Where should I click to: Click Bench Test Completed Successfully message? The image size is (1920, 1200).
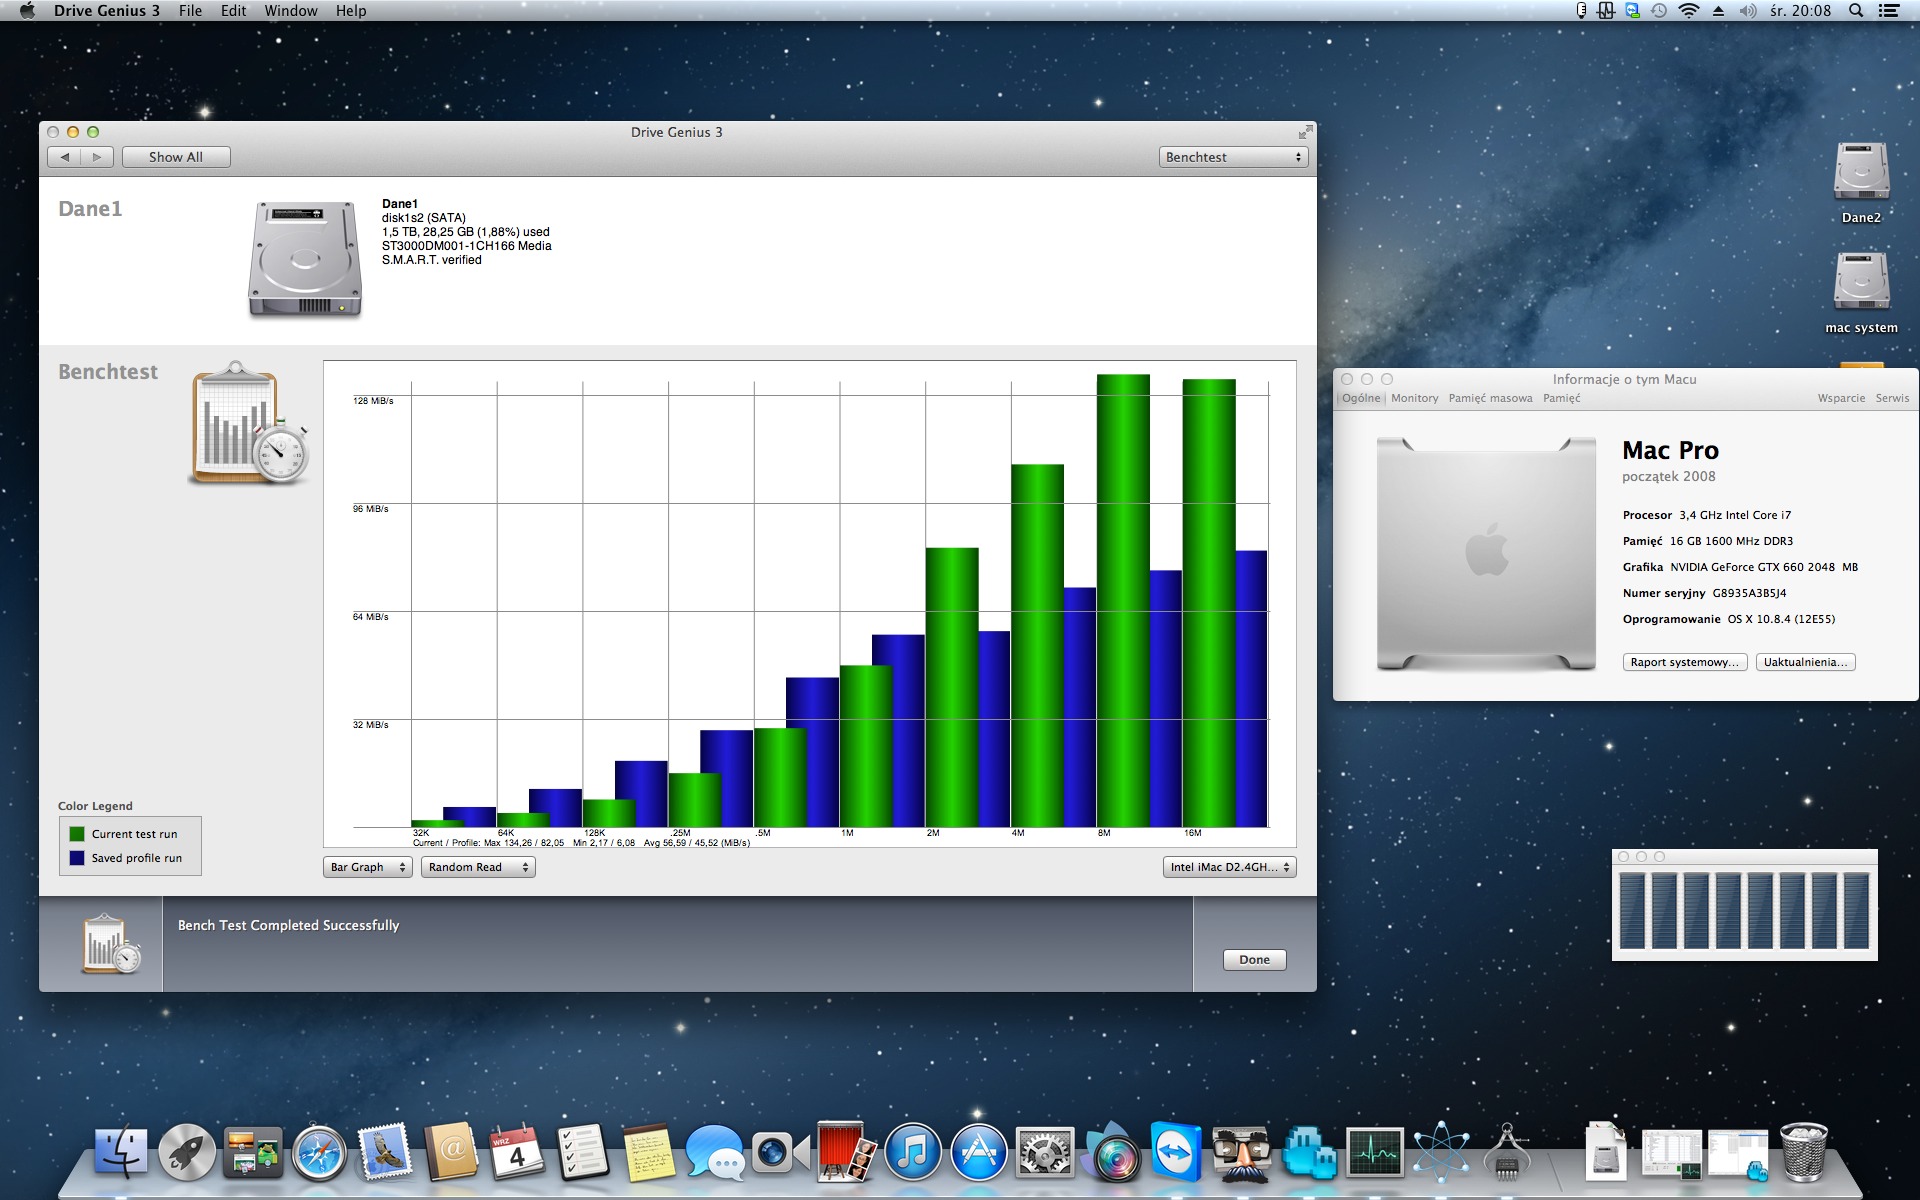[288, 925]
